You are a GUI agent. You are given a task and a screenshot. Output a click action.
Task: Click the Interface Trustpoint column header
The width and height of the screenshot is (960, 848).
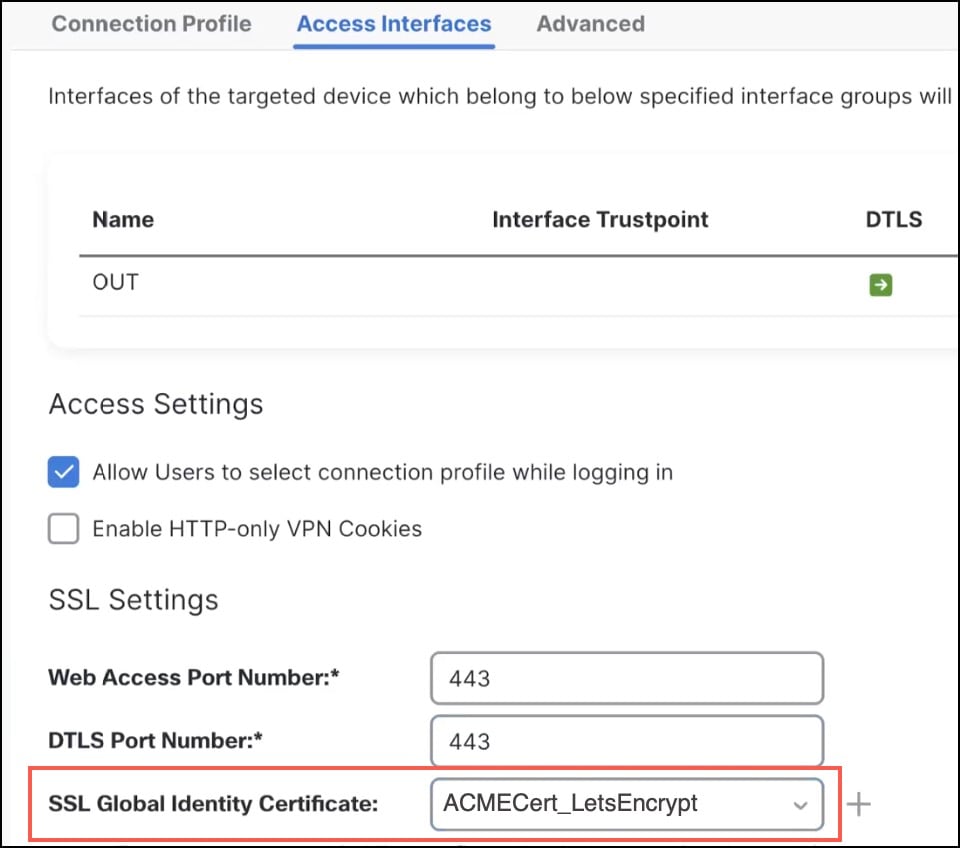(600, 219)
